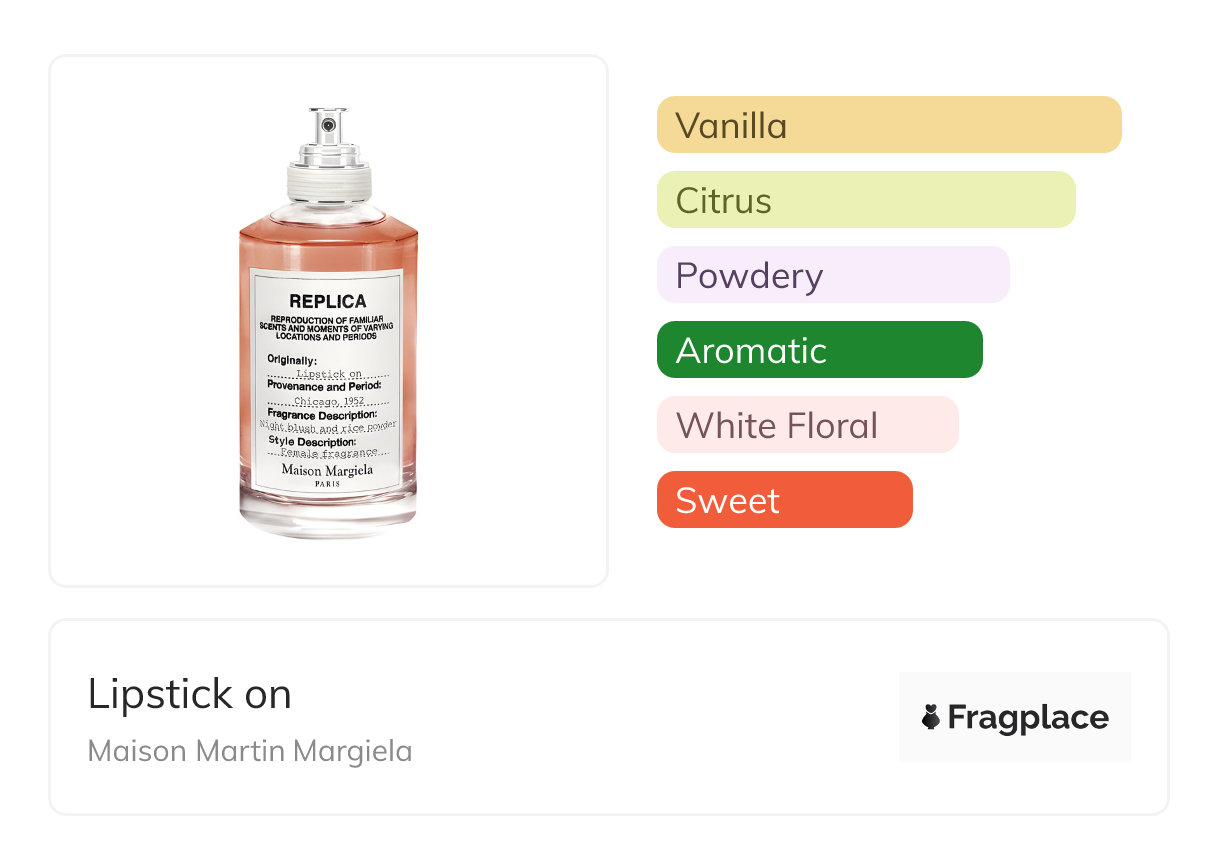This screenshot has width=1218, height=864.
Task: Click the Fragrance Description label line
Action: 321,414
